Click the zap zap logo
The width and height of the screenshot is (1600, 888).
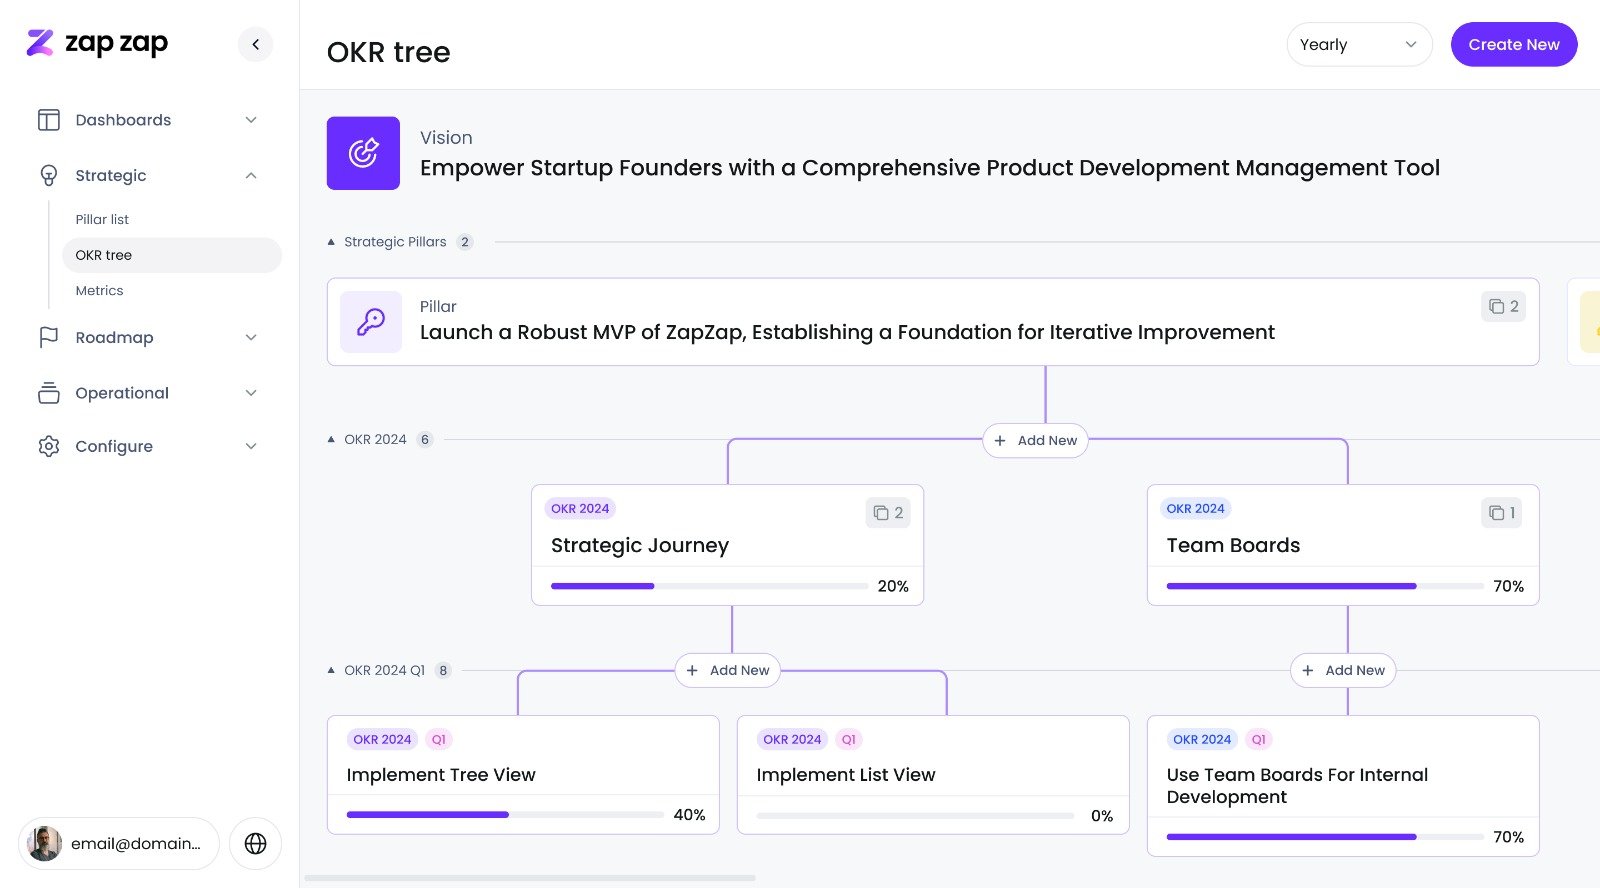point(97,43)
